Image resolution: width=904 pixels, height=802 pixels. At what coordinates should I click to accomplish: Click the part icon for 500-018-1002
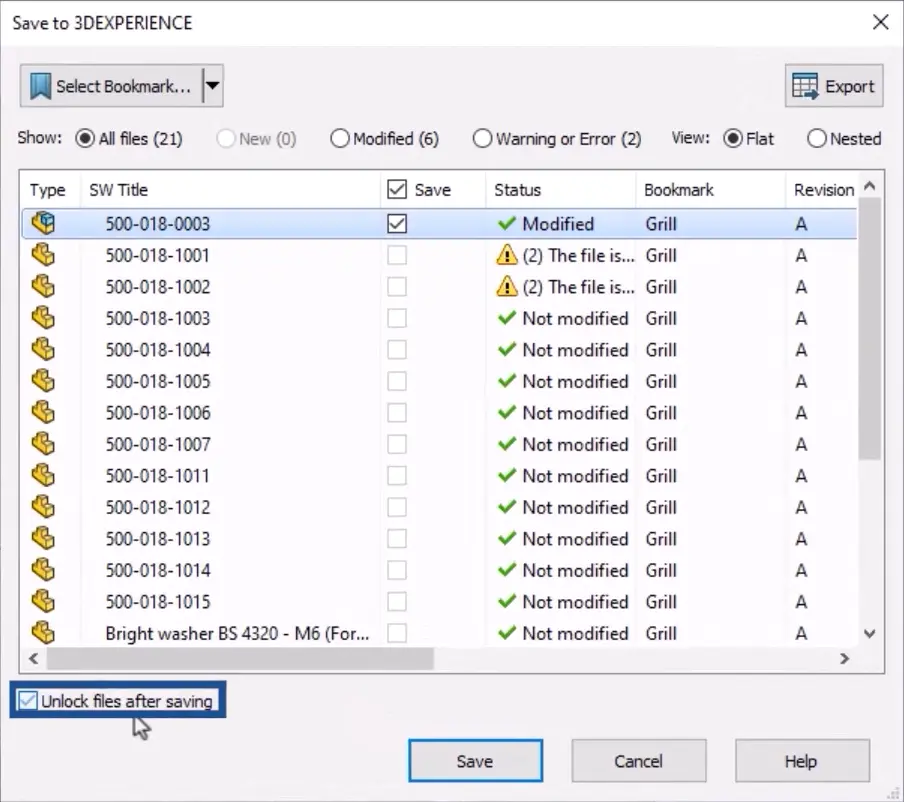pyautogui.click(x=43, y=287)
